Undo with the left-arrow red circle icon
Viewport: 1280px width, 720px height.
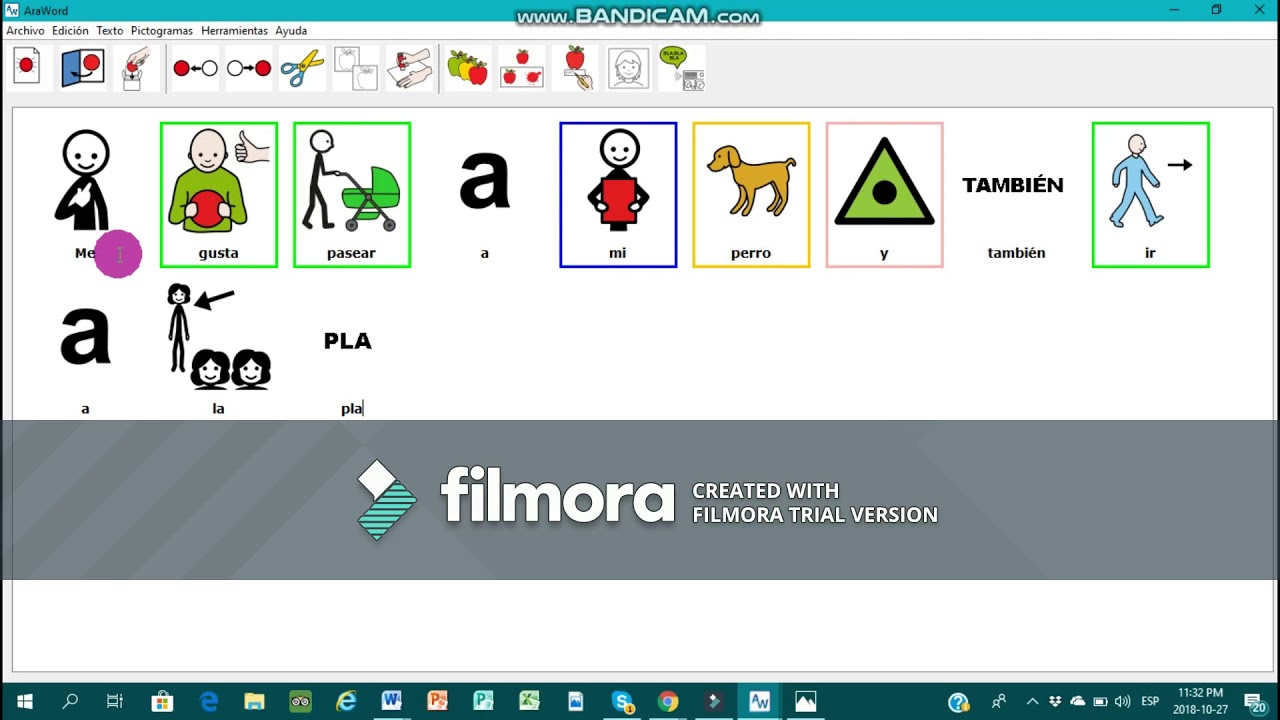(195, 68)
